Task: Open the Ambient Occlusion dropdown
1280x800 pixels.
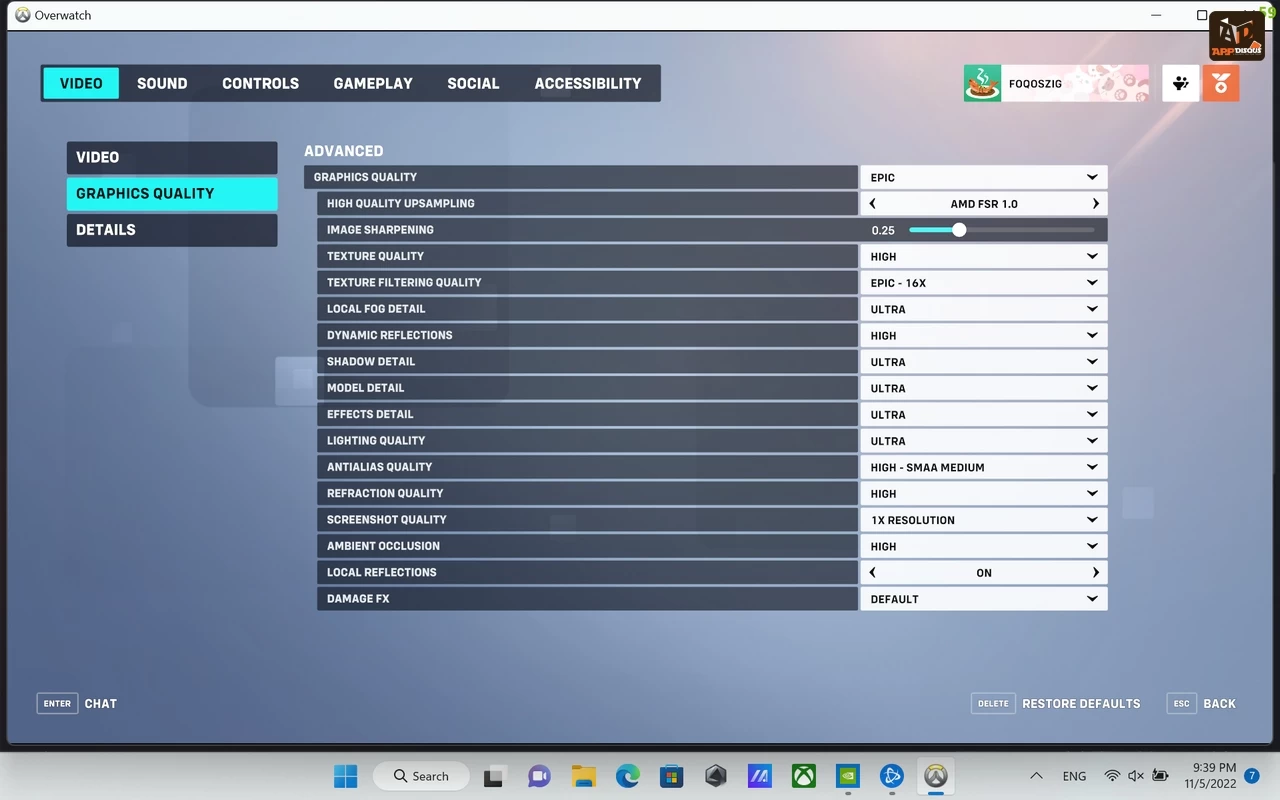Action: (x=984, y=546)
